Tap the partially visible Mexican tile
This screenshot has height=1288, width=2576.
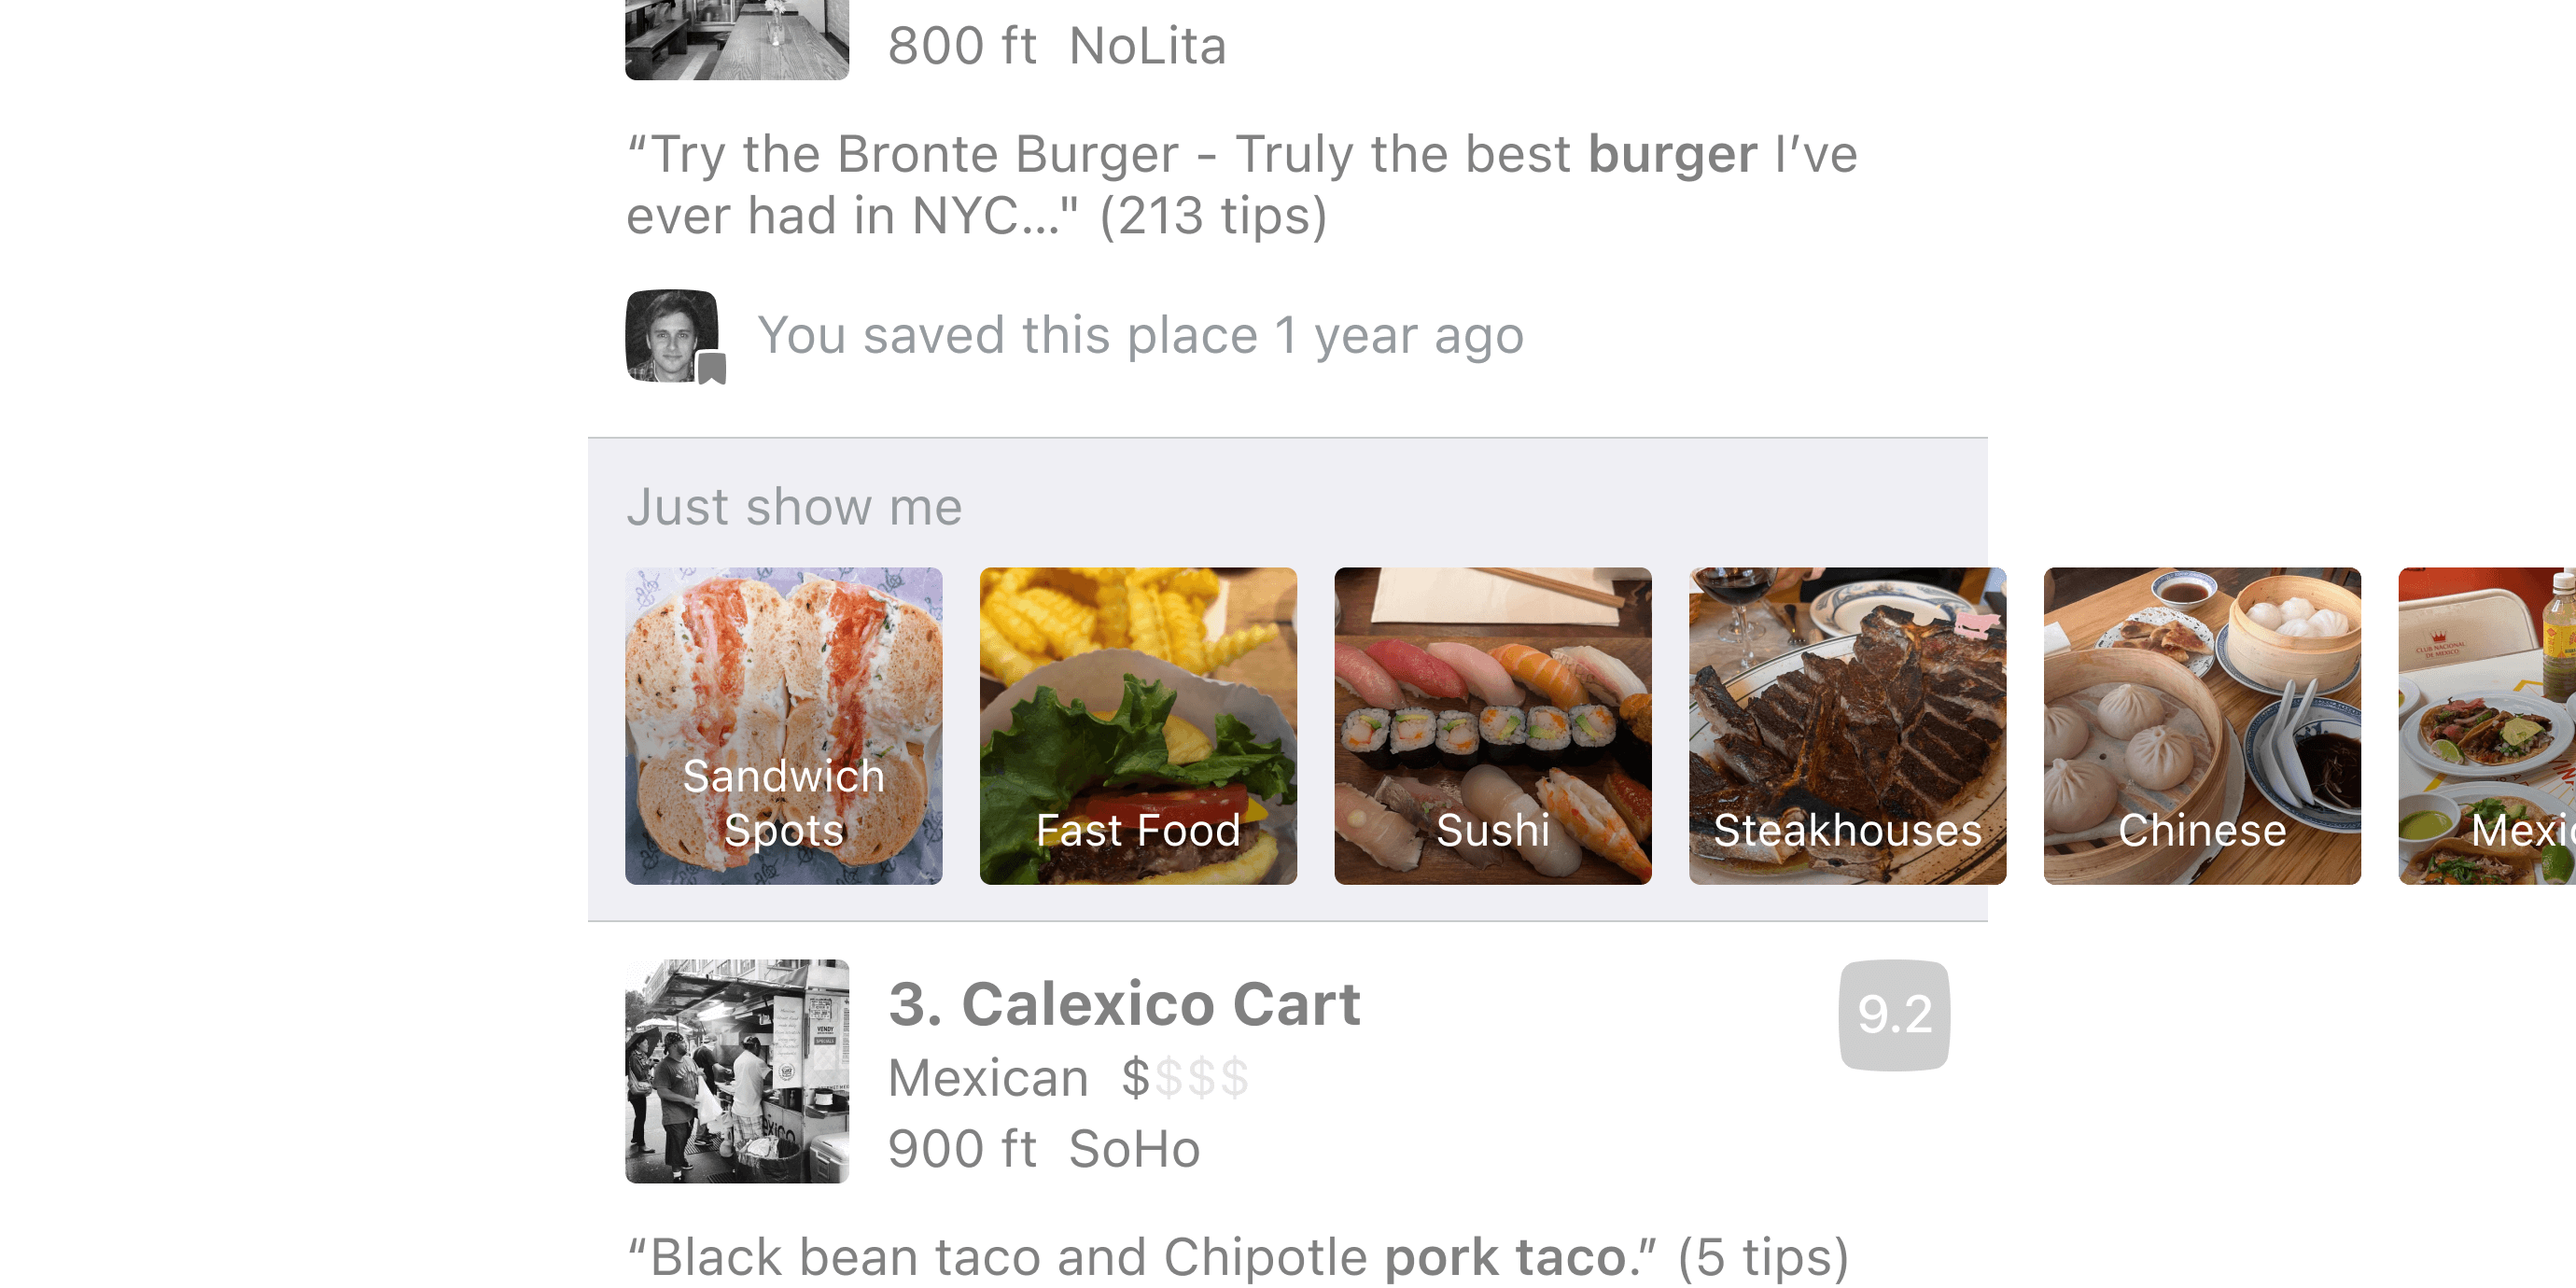pos(2487,726)
